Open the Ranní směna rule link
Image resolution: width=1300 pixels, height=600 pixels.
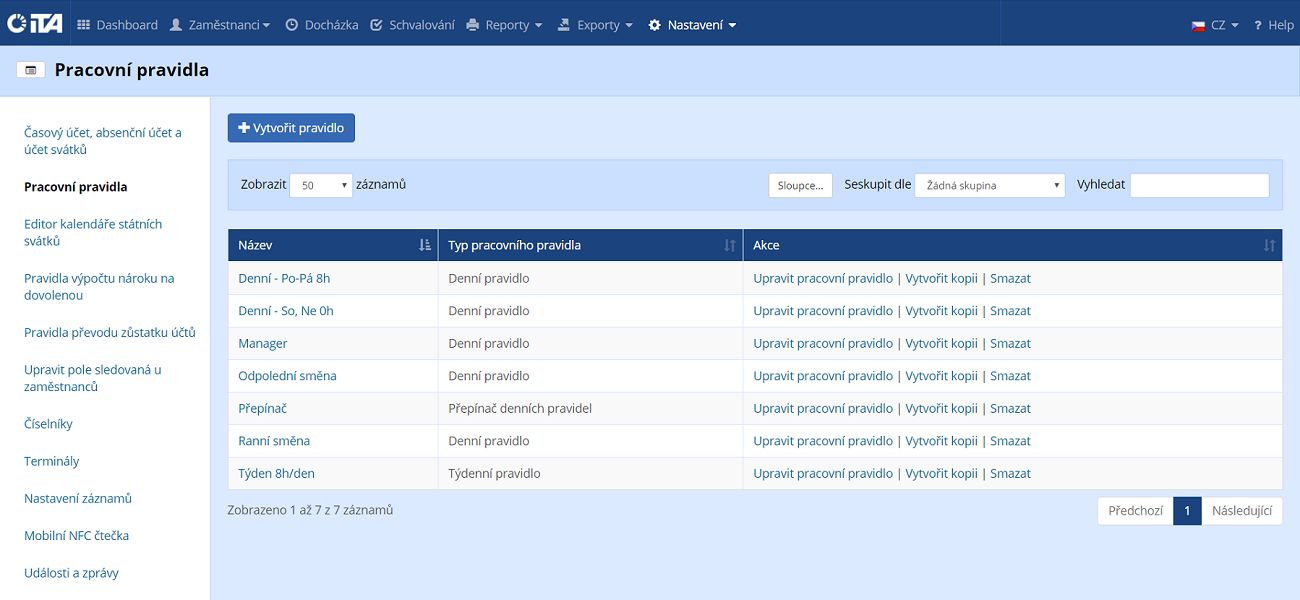[x=274, y=441]
